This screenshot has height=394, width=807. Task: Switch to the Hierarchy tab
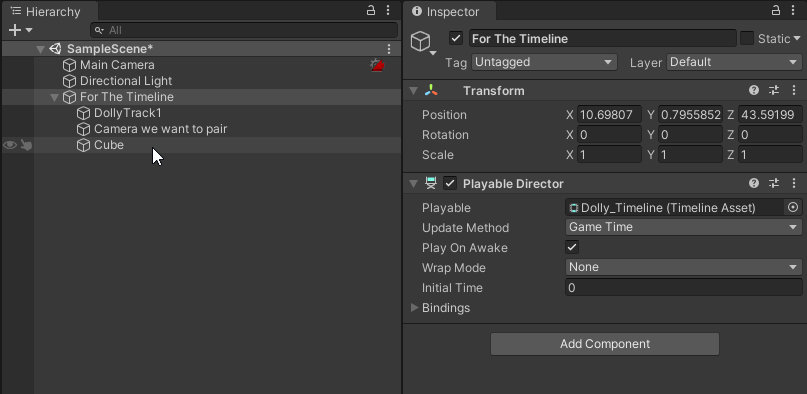50,11
